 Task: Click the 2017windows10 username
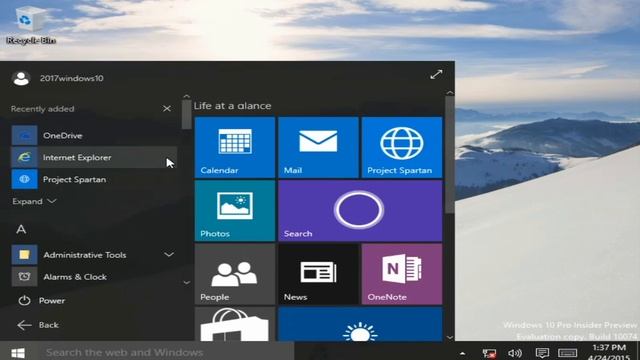tap(71, 78)
